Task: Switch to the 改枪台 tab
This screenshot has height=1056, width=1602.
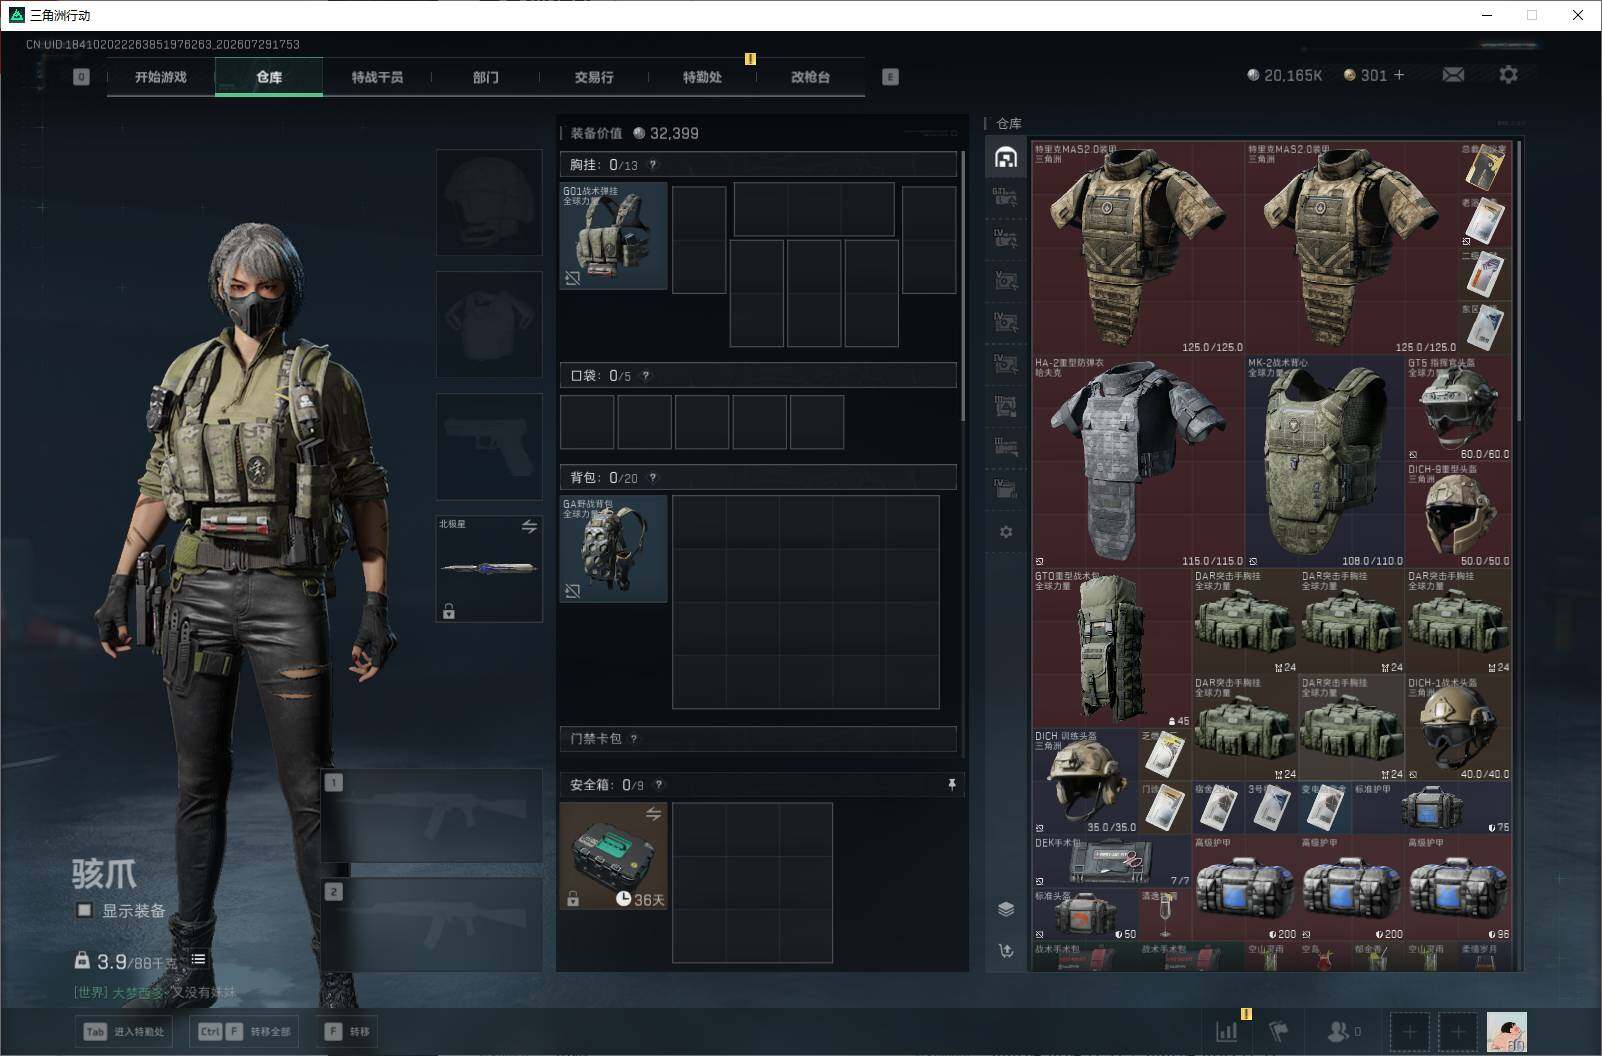Action: [810, 77]
